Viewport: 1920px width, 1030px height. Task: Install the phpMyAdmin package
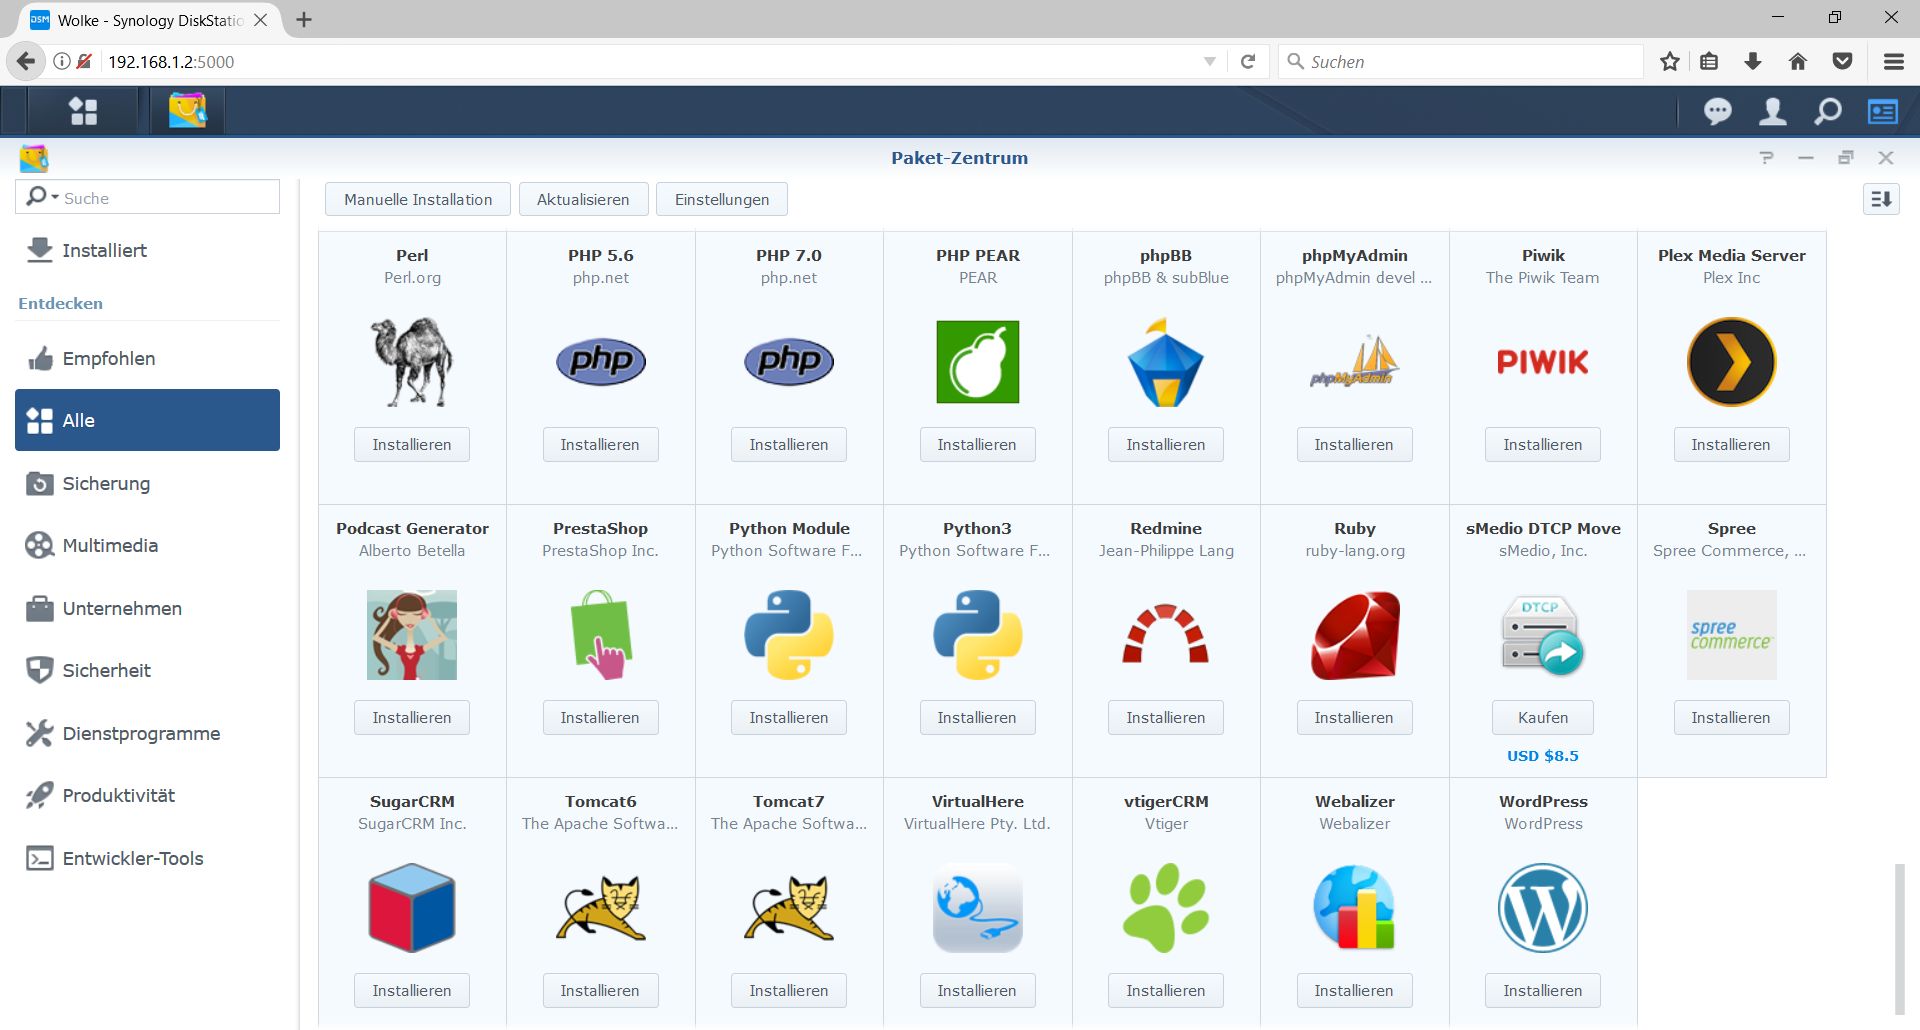[1354, 444]
